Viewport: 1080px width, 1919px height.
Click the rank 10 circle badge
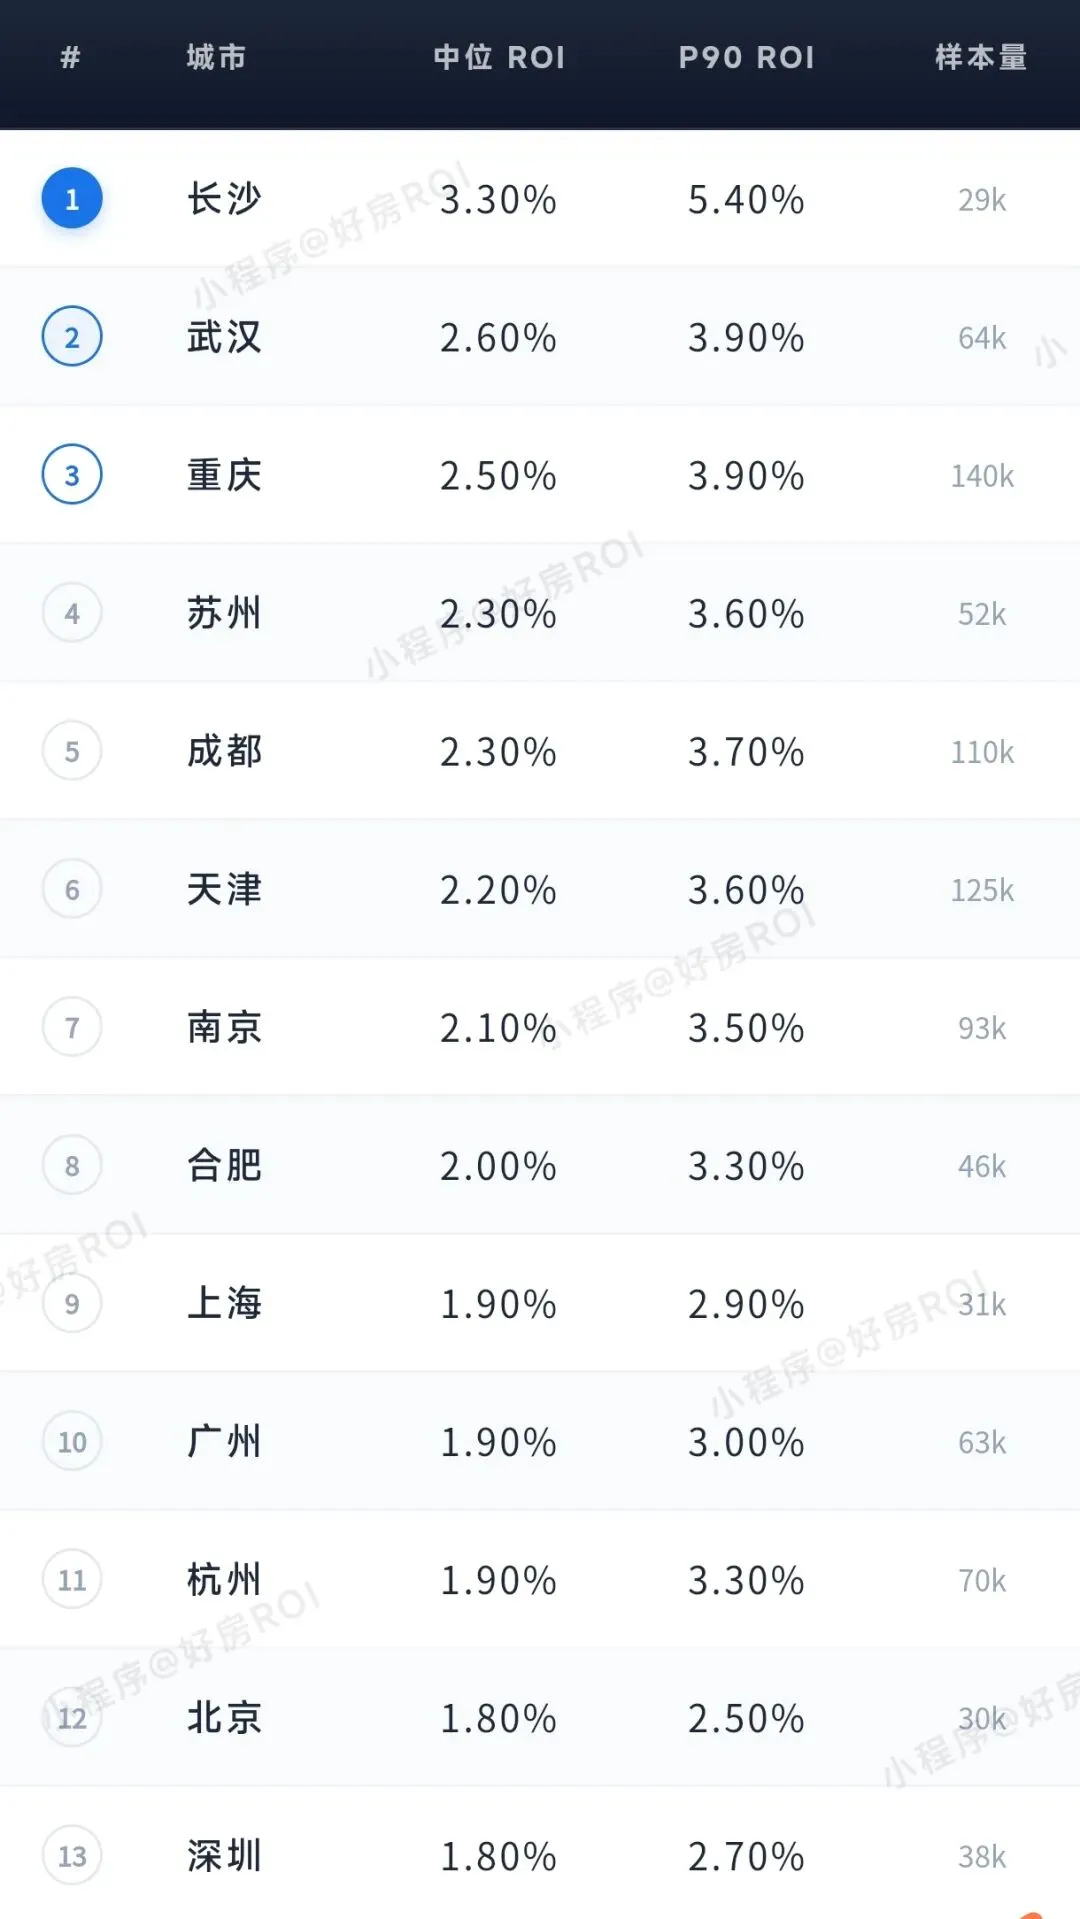pyautogui.click(x=72, y=1441)
